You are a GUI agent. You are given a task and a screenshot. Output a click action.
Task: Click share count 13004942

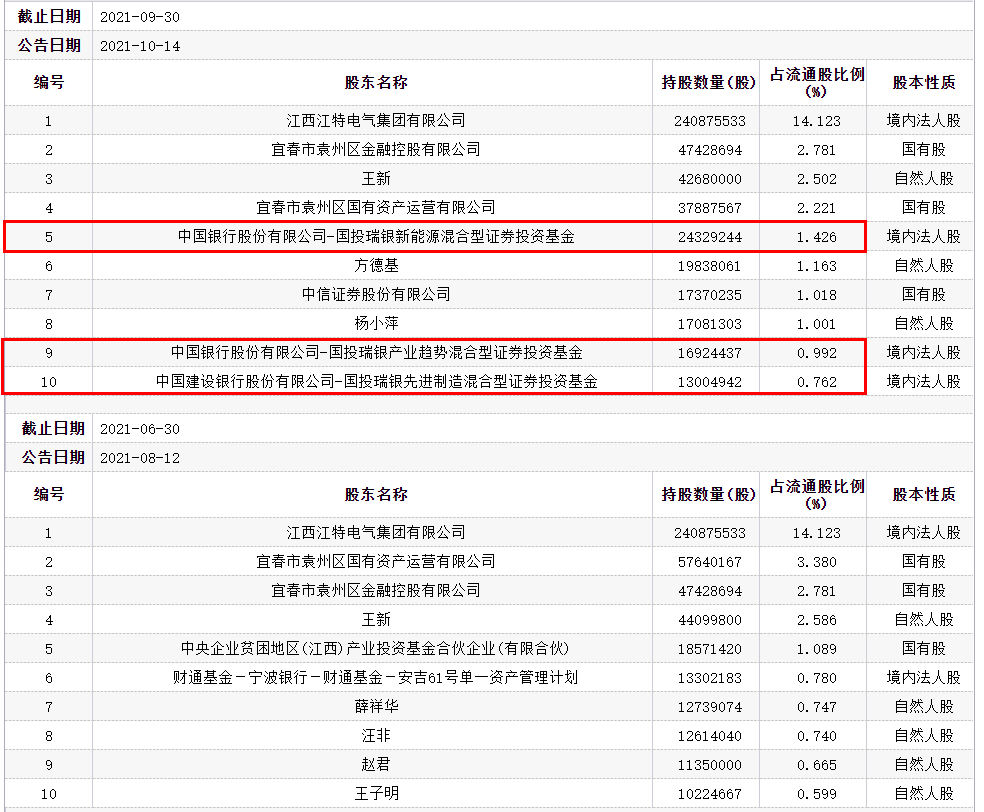click(x=710, y=382)
